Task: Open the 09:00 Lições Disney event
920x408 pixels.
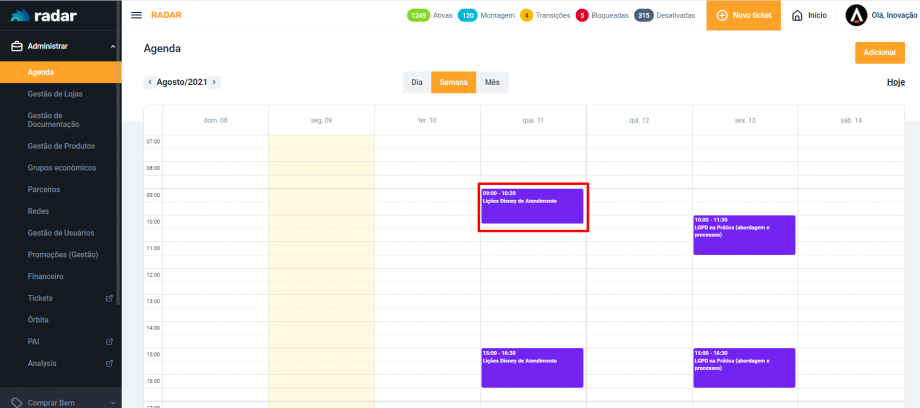Action: coord(532,206)
